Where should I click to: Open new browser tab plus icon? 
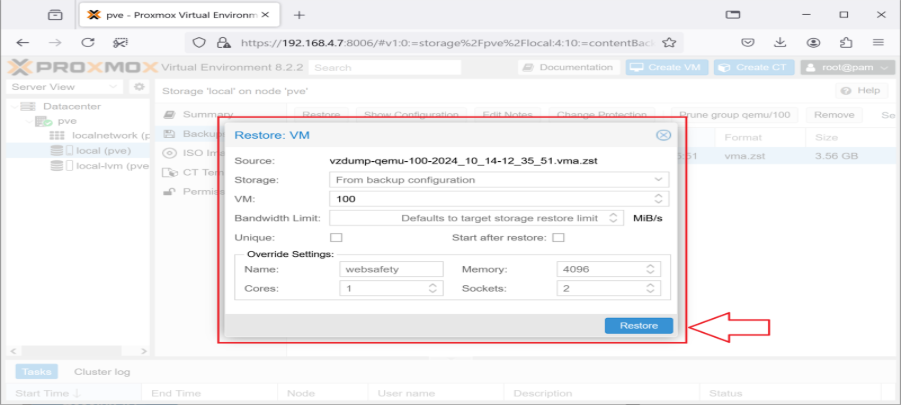click(299, 15)
